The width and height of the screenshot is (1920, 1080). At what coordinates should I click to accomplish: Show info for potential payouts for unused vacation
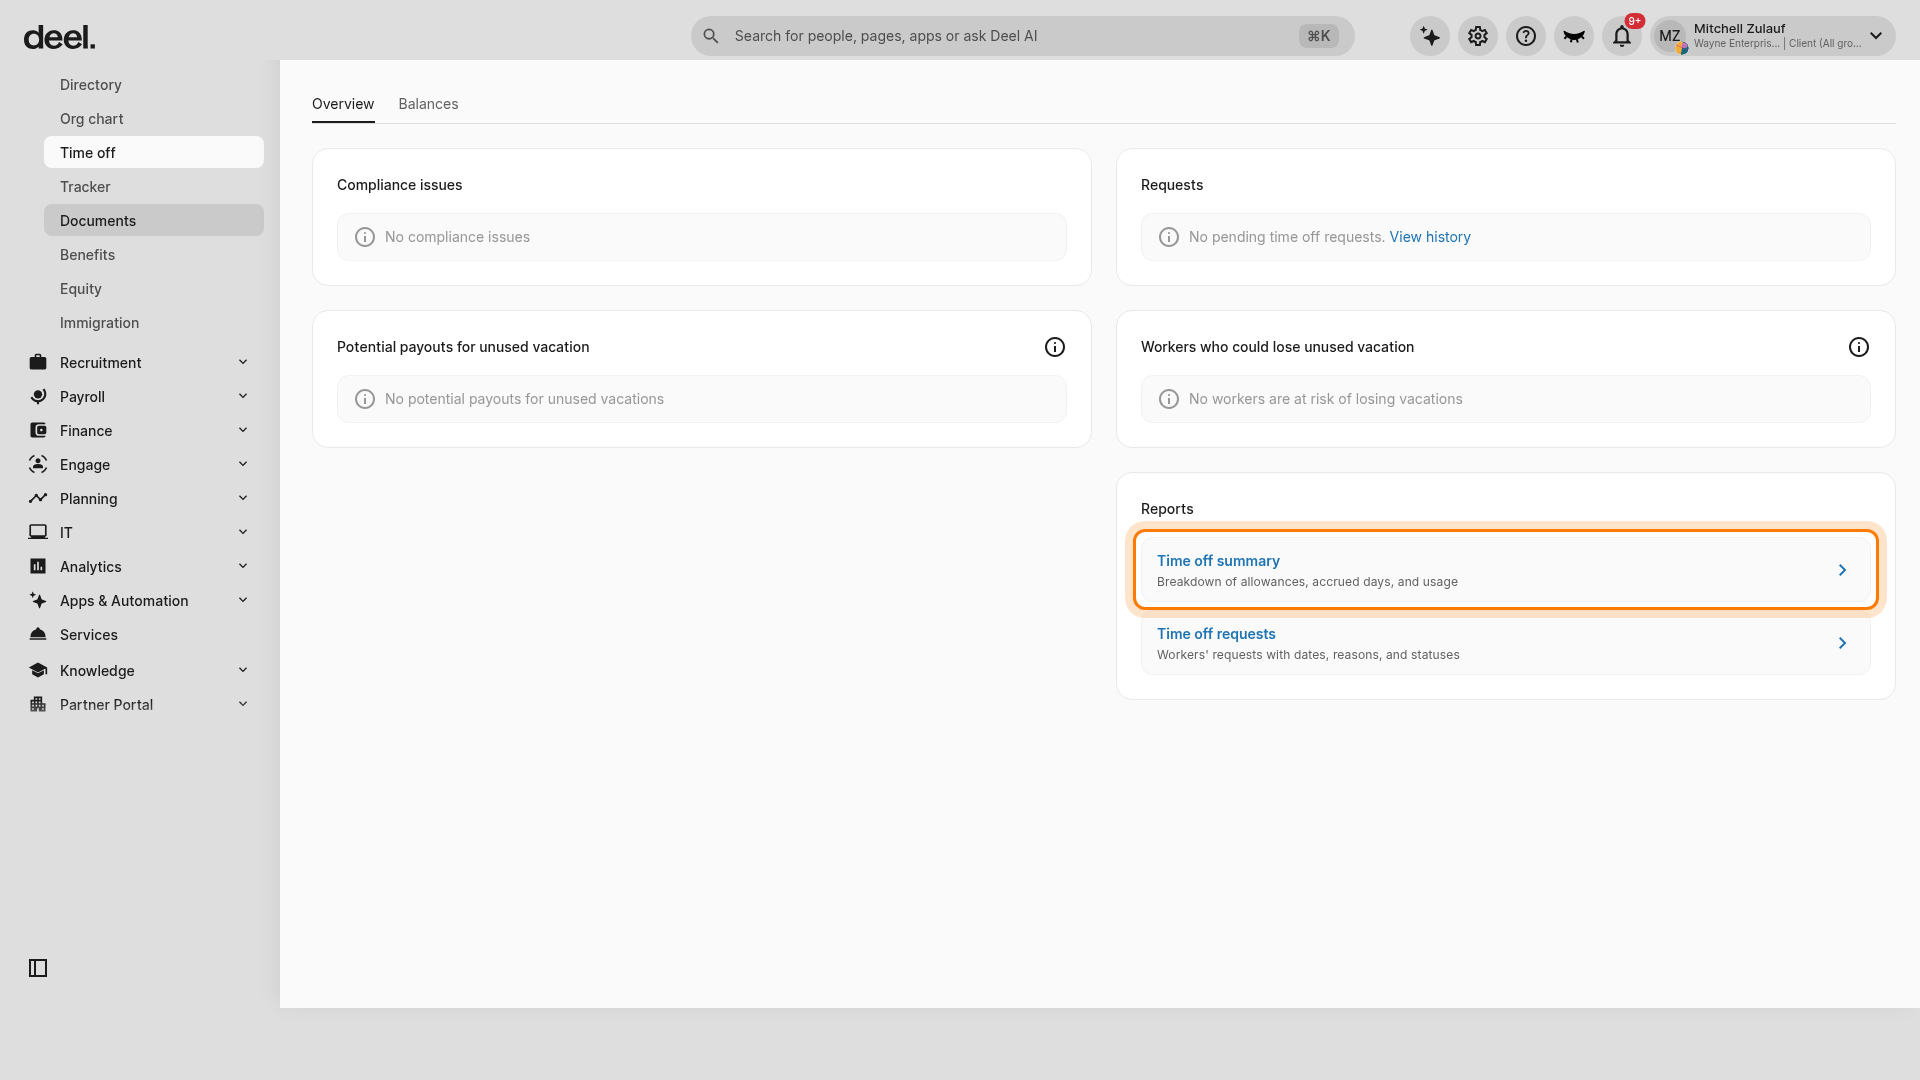coord(1055,347)
